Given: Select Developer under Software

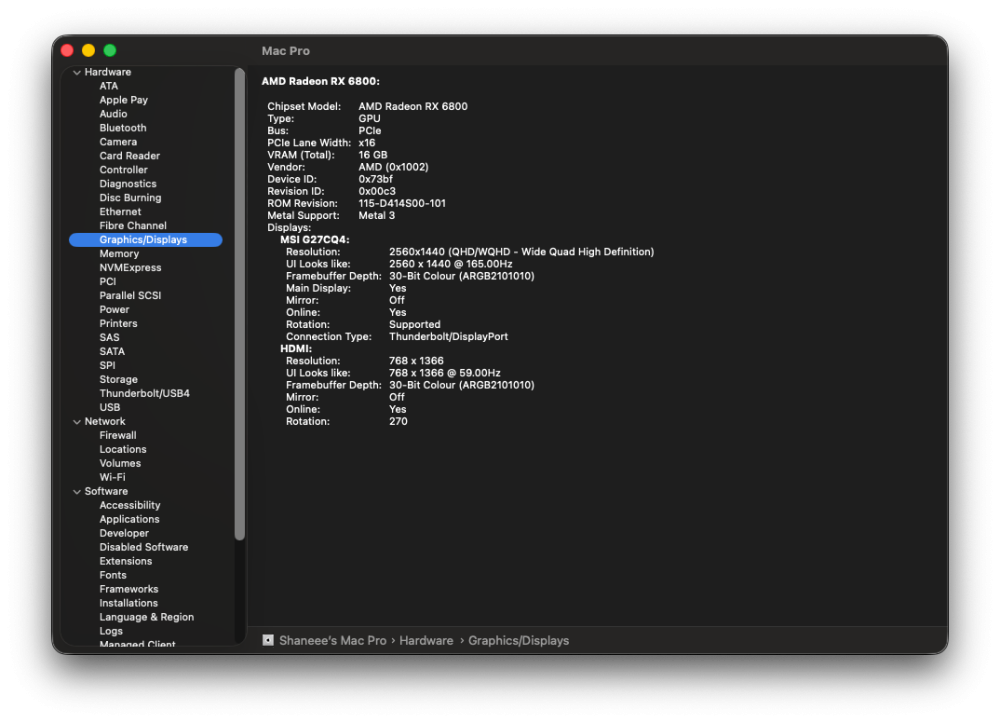Looking at the screenshot, I should [124, 535].
